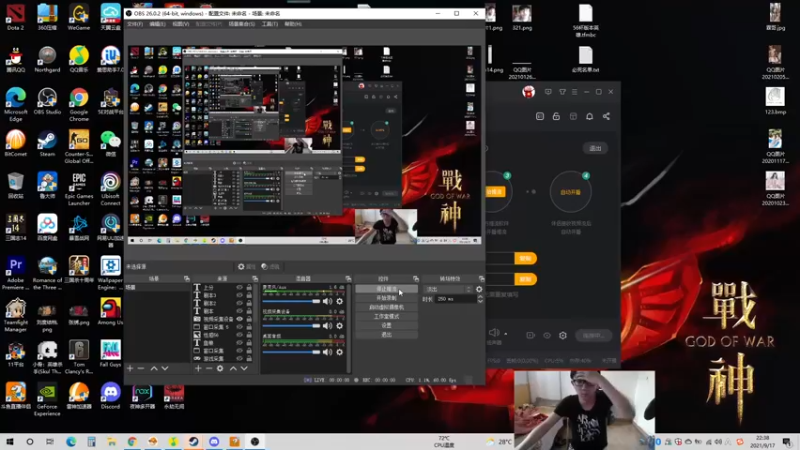Click 桌面音频 volume slider
Screen dimensions: 800x450
(x=291, y=352)
